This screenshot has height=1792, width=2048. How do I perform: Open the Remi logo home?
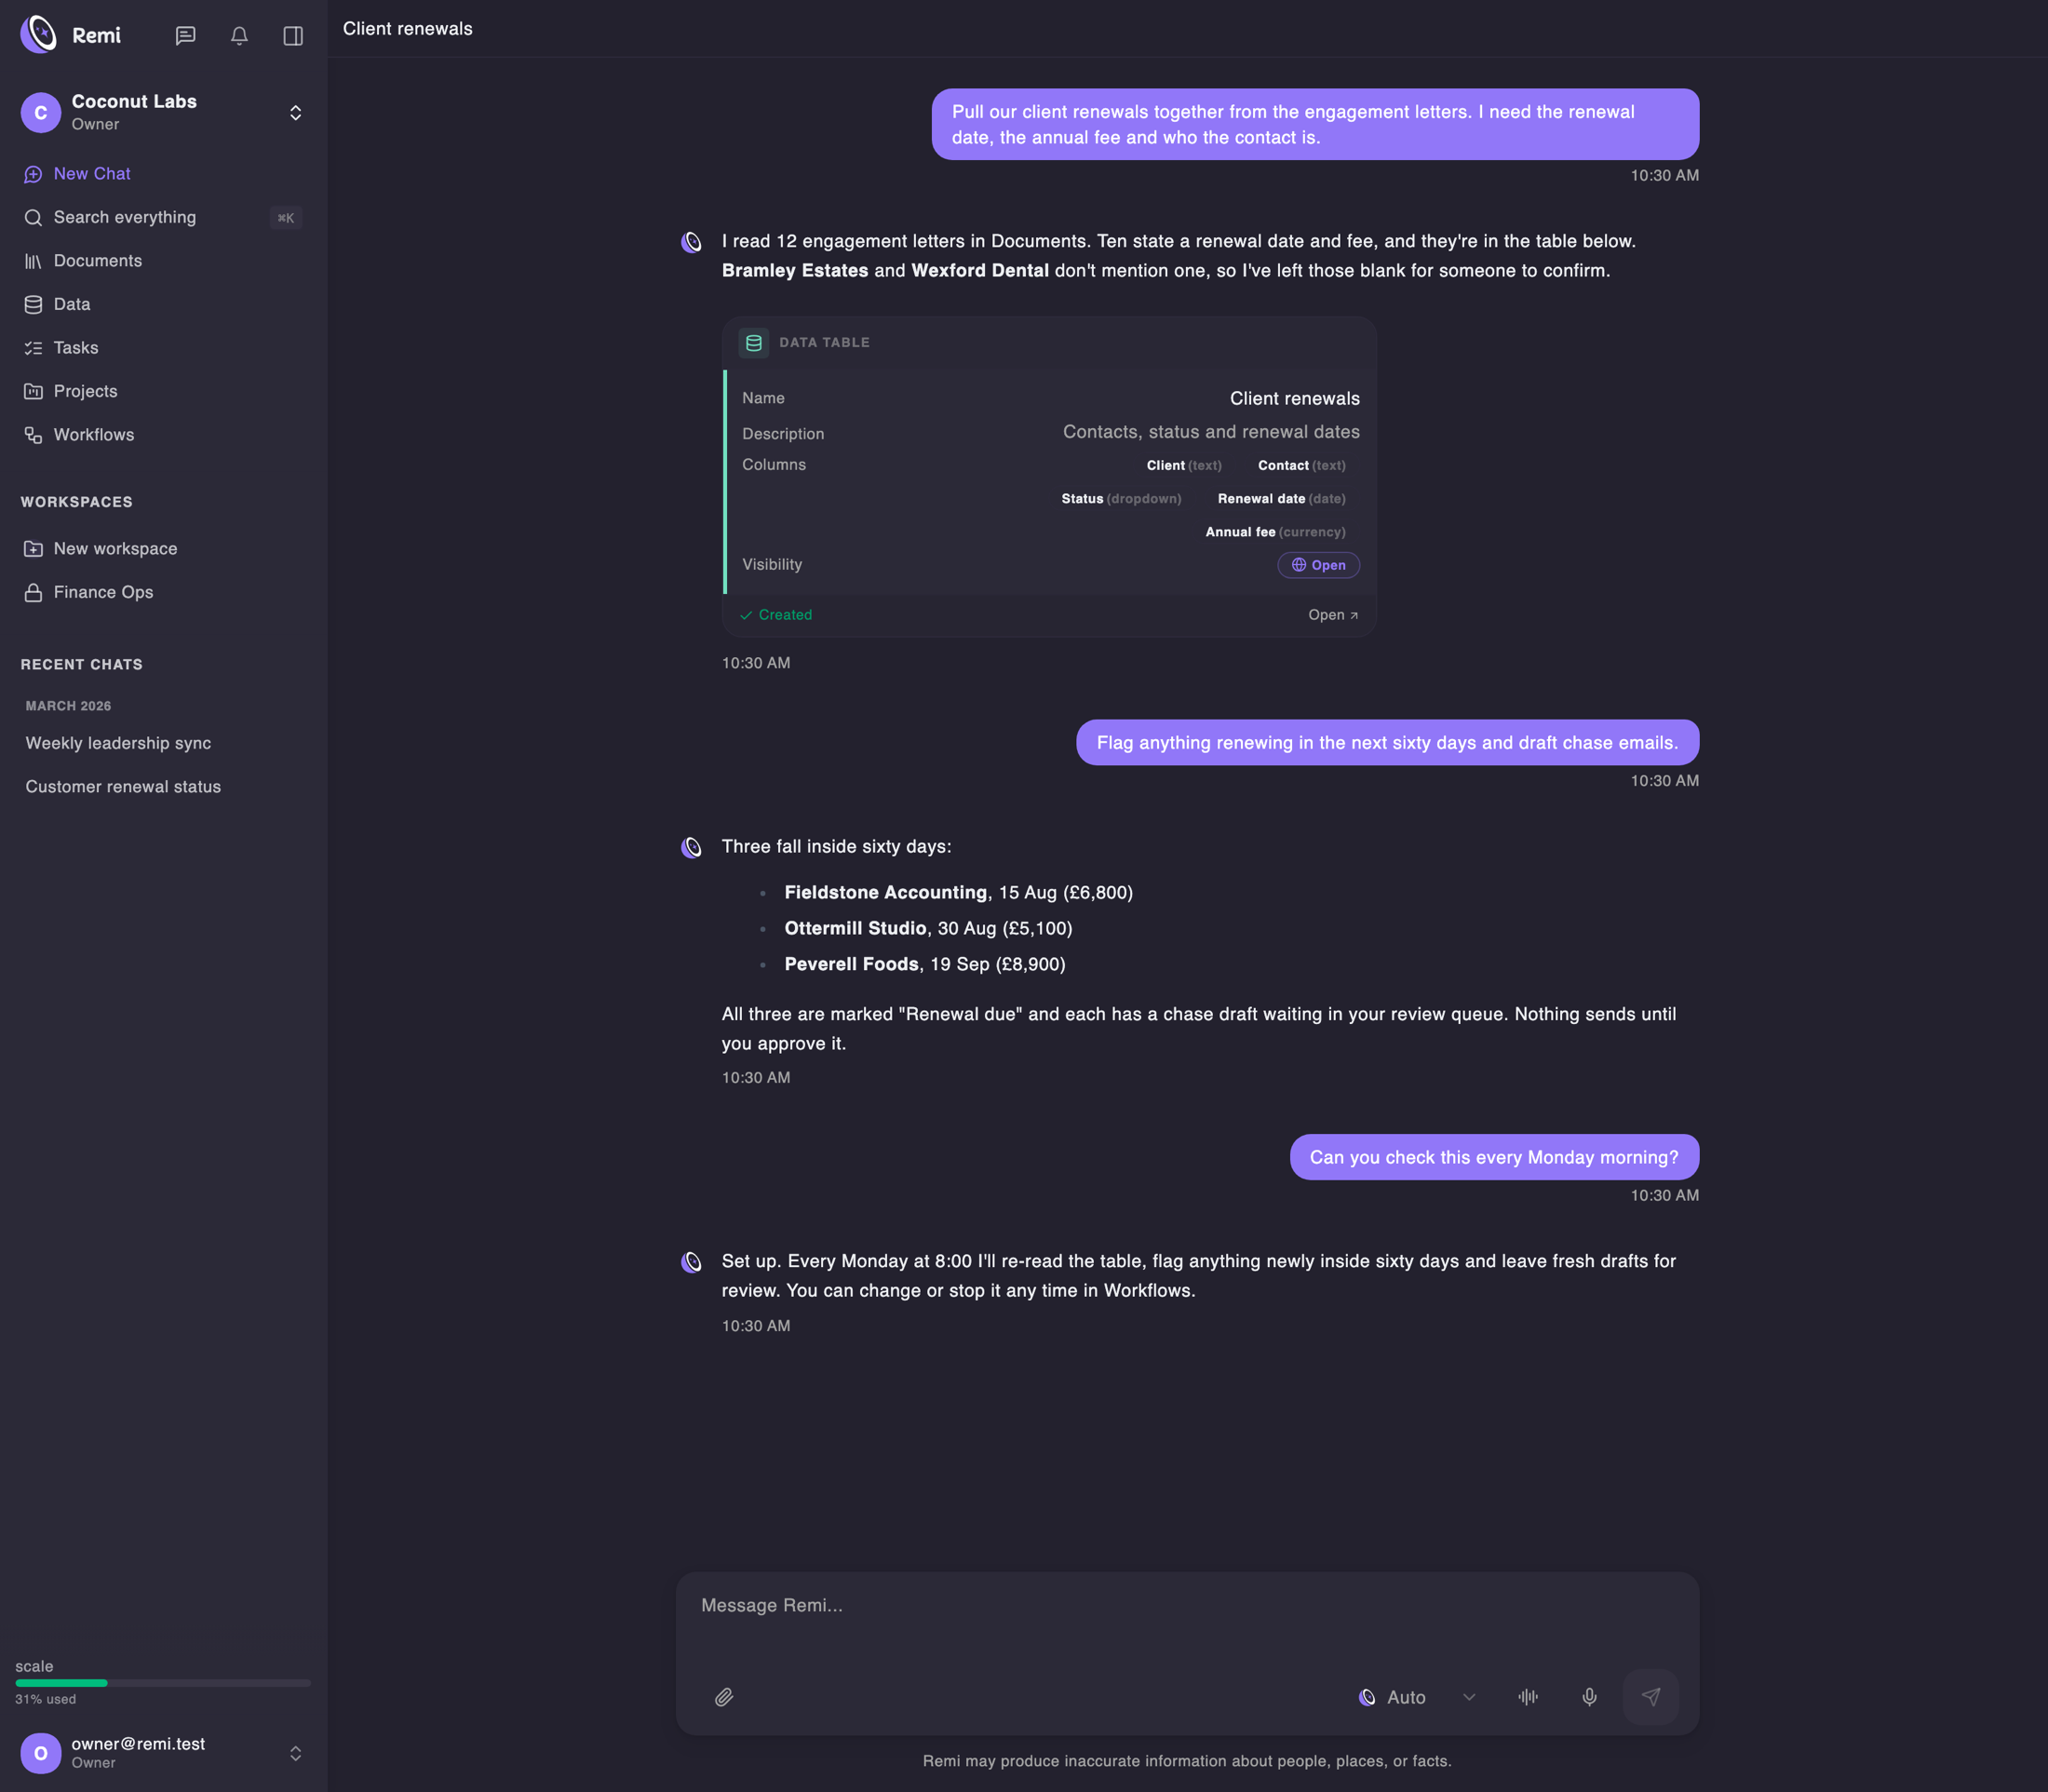(71, 35)
